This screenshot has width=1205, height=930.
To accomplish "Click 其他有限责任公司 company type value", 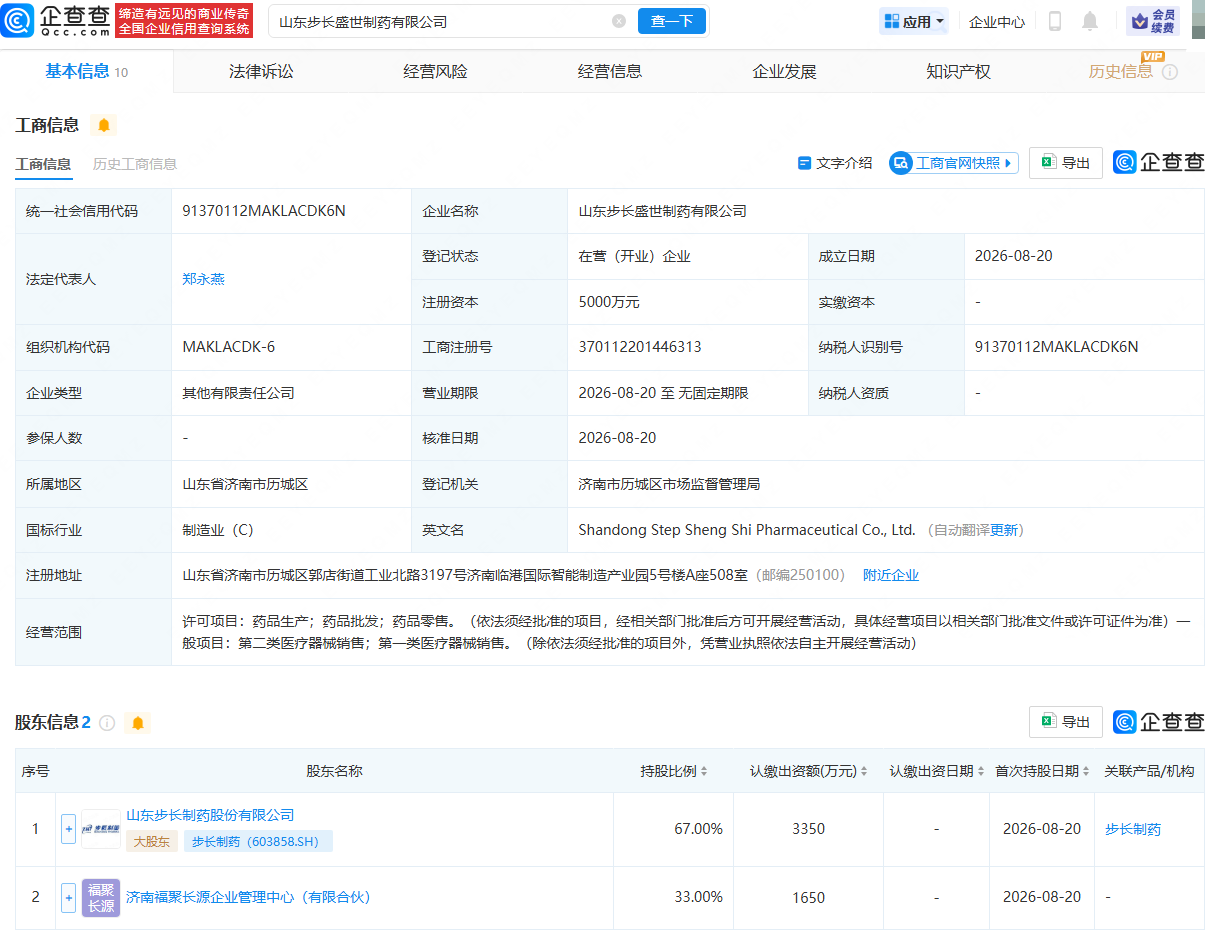I will click(238, 393).
